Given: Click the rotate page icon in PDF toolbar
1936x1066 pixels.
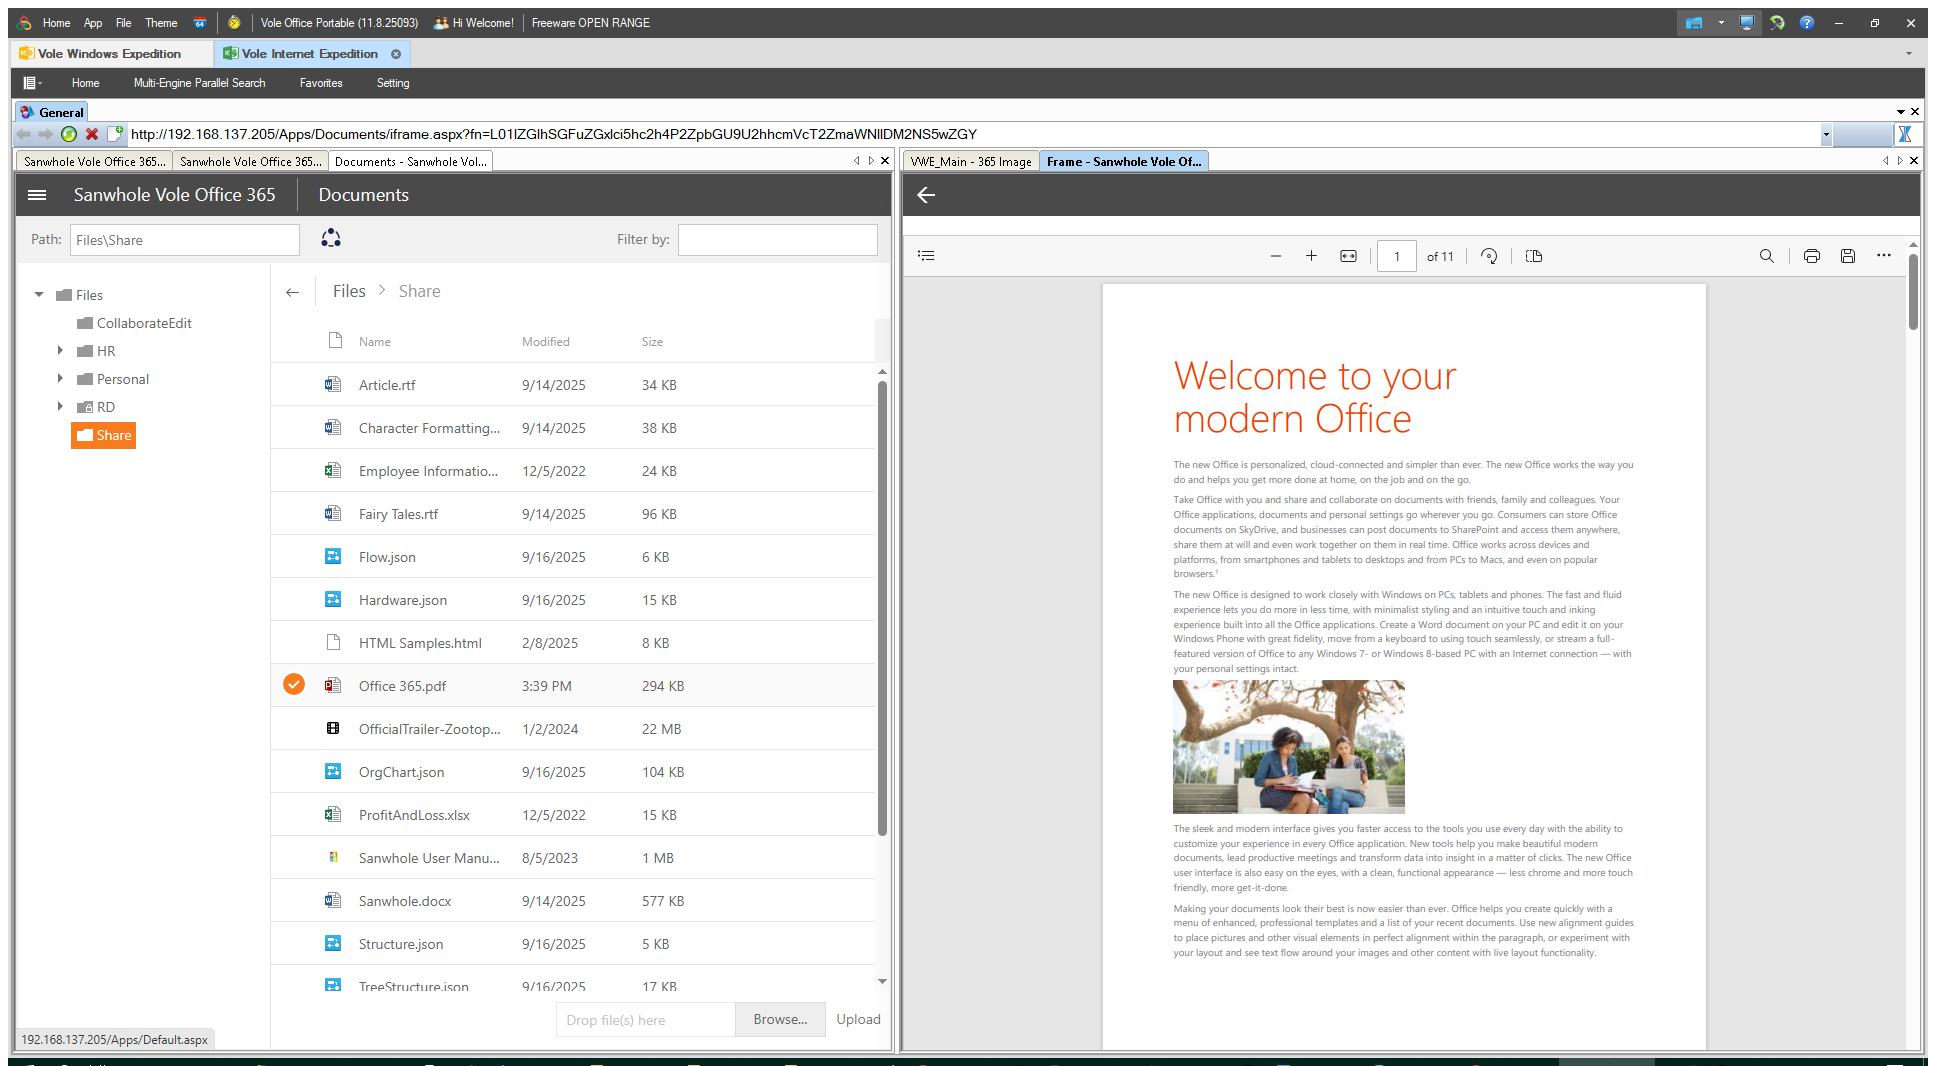Looking at the screenshot, I should point(1489,256).
